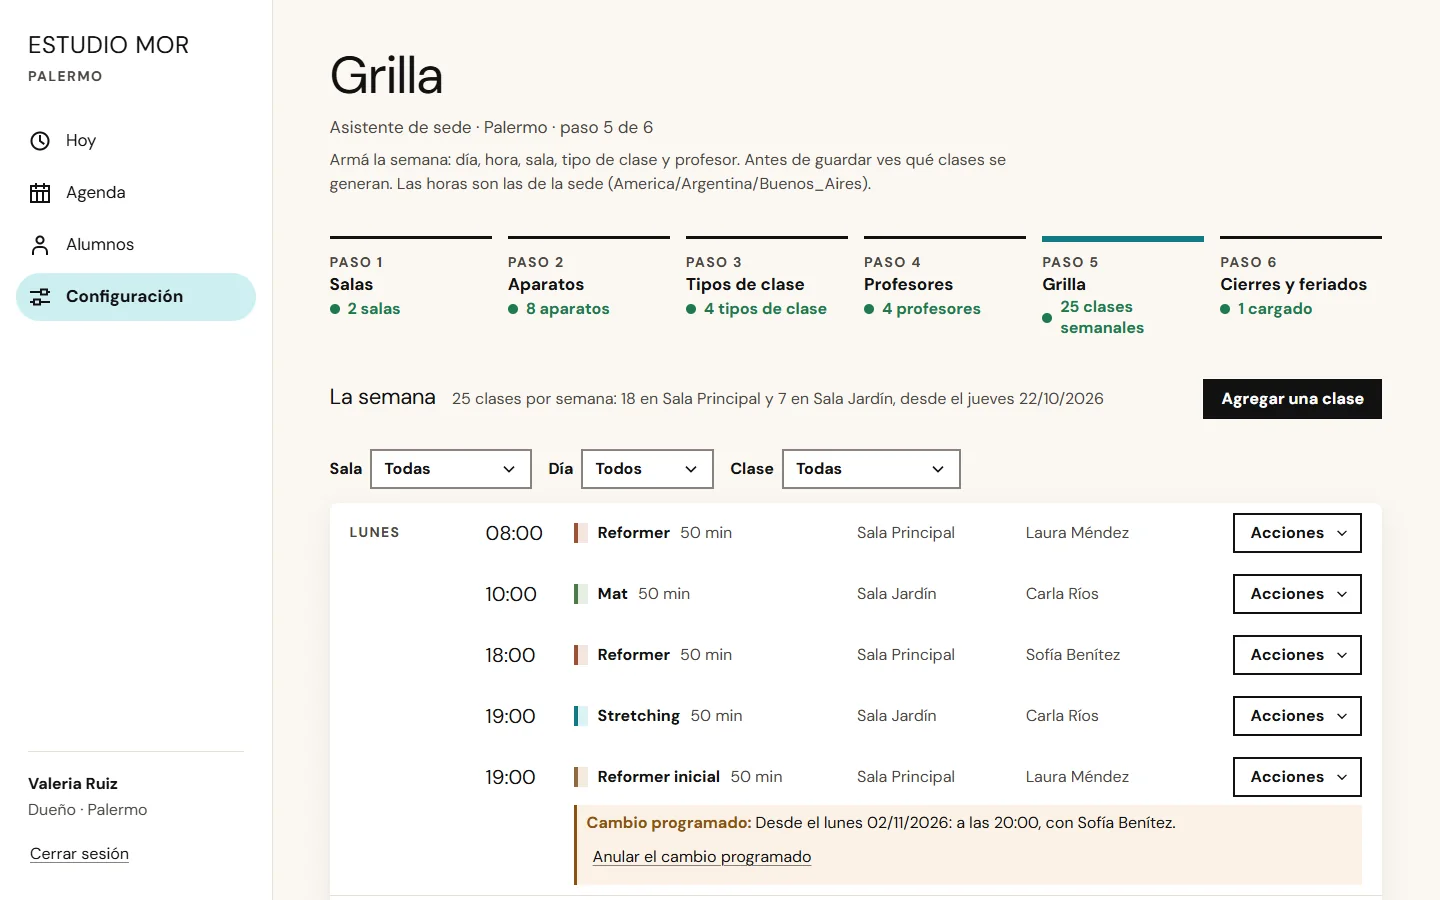1440x900 pixels.
Task: Click the clock icon beside Hoy
Action: pos(40,141)
